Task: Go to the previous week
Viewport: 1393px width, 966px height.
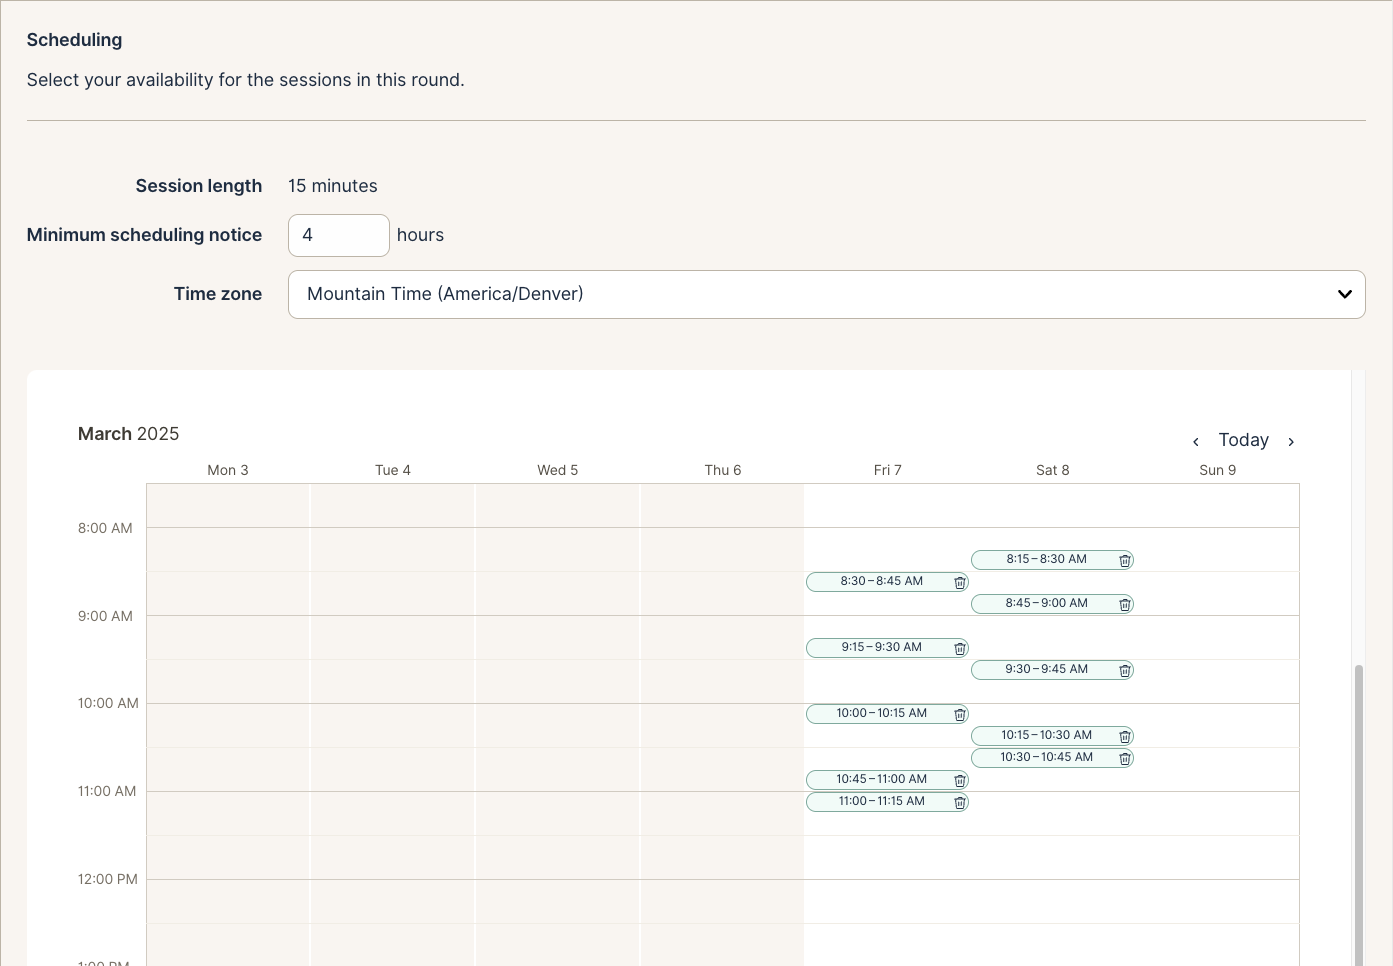Action: click(x=1195, y=441)
